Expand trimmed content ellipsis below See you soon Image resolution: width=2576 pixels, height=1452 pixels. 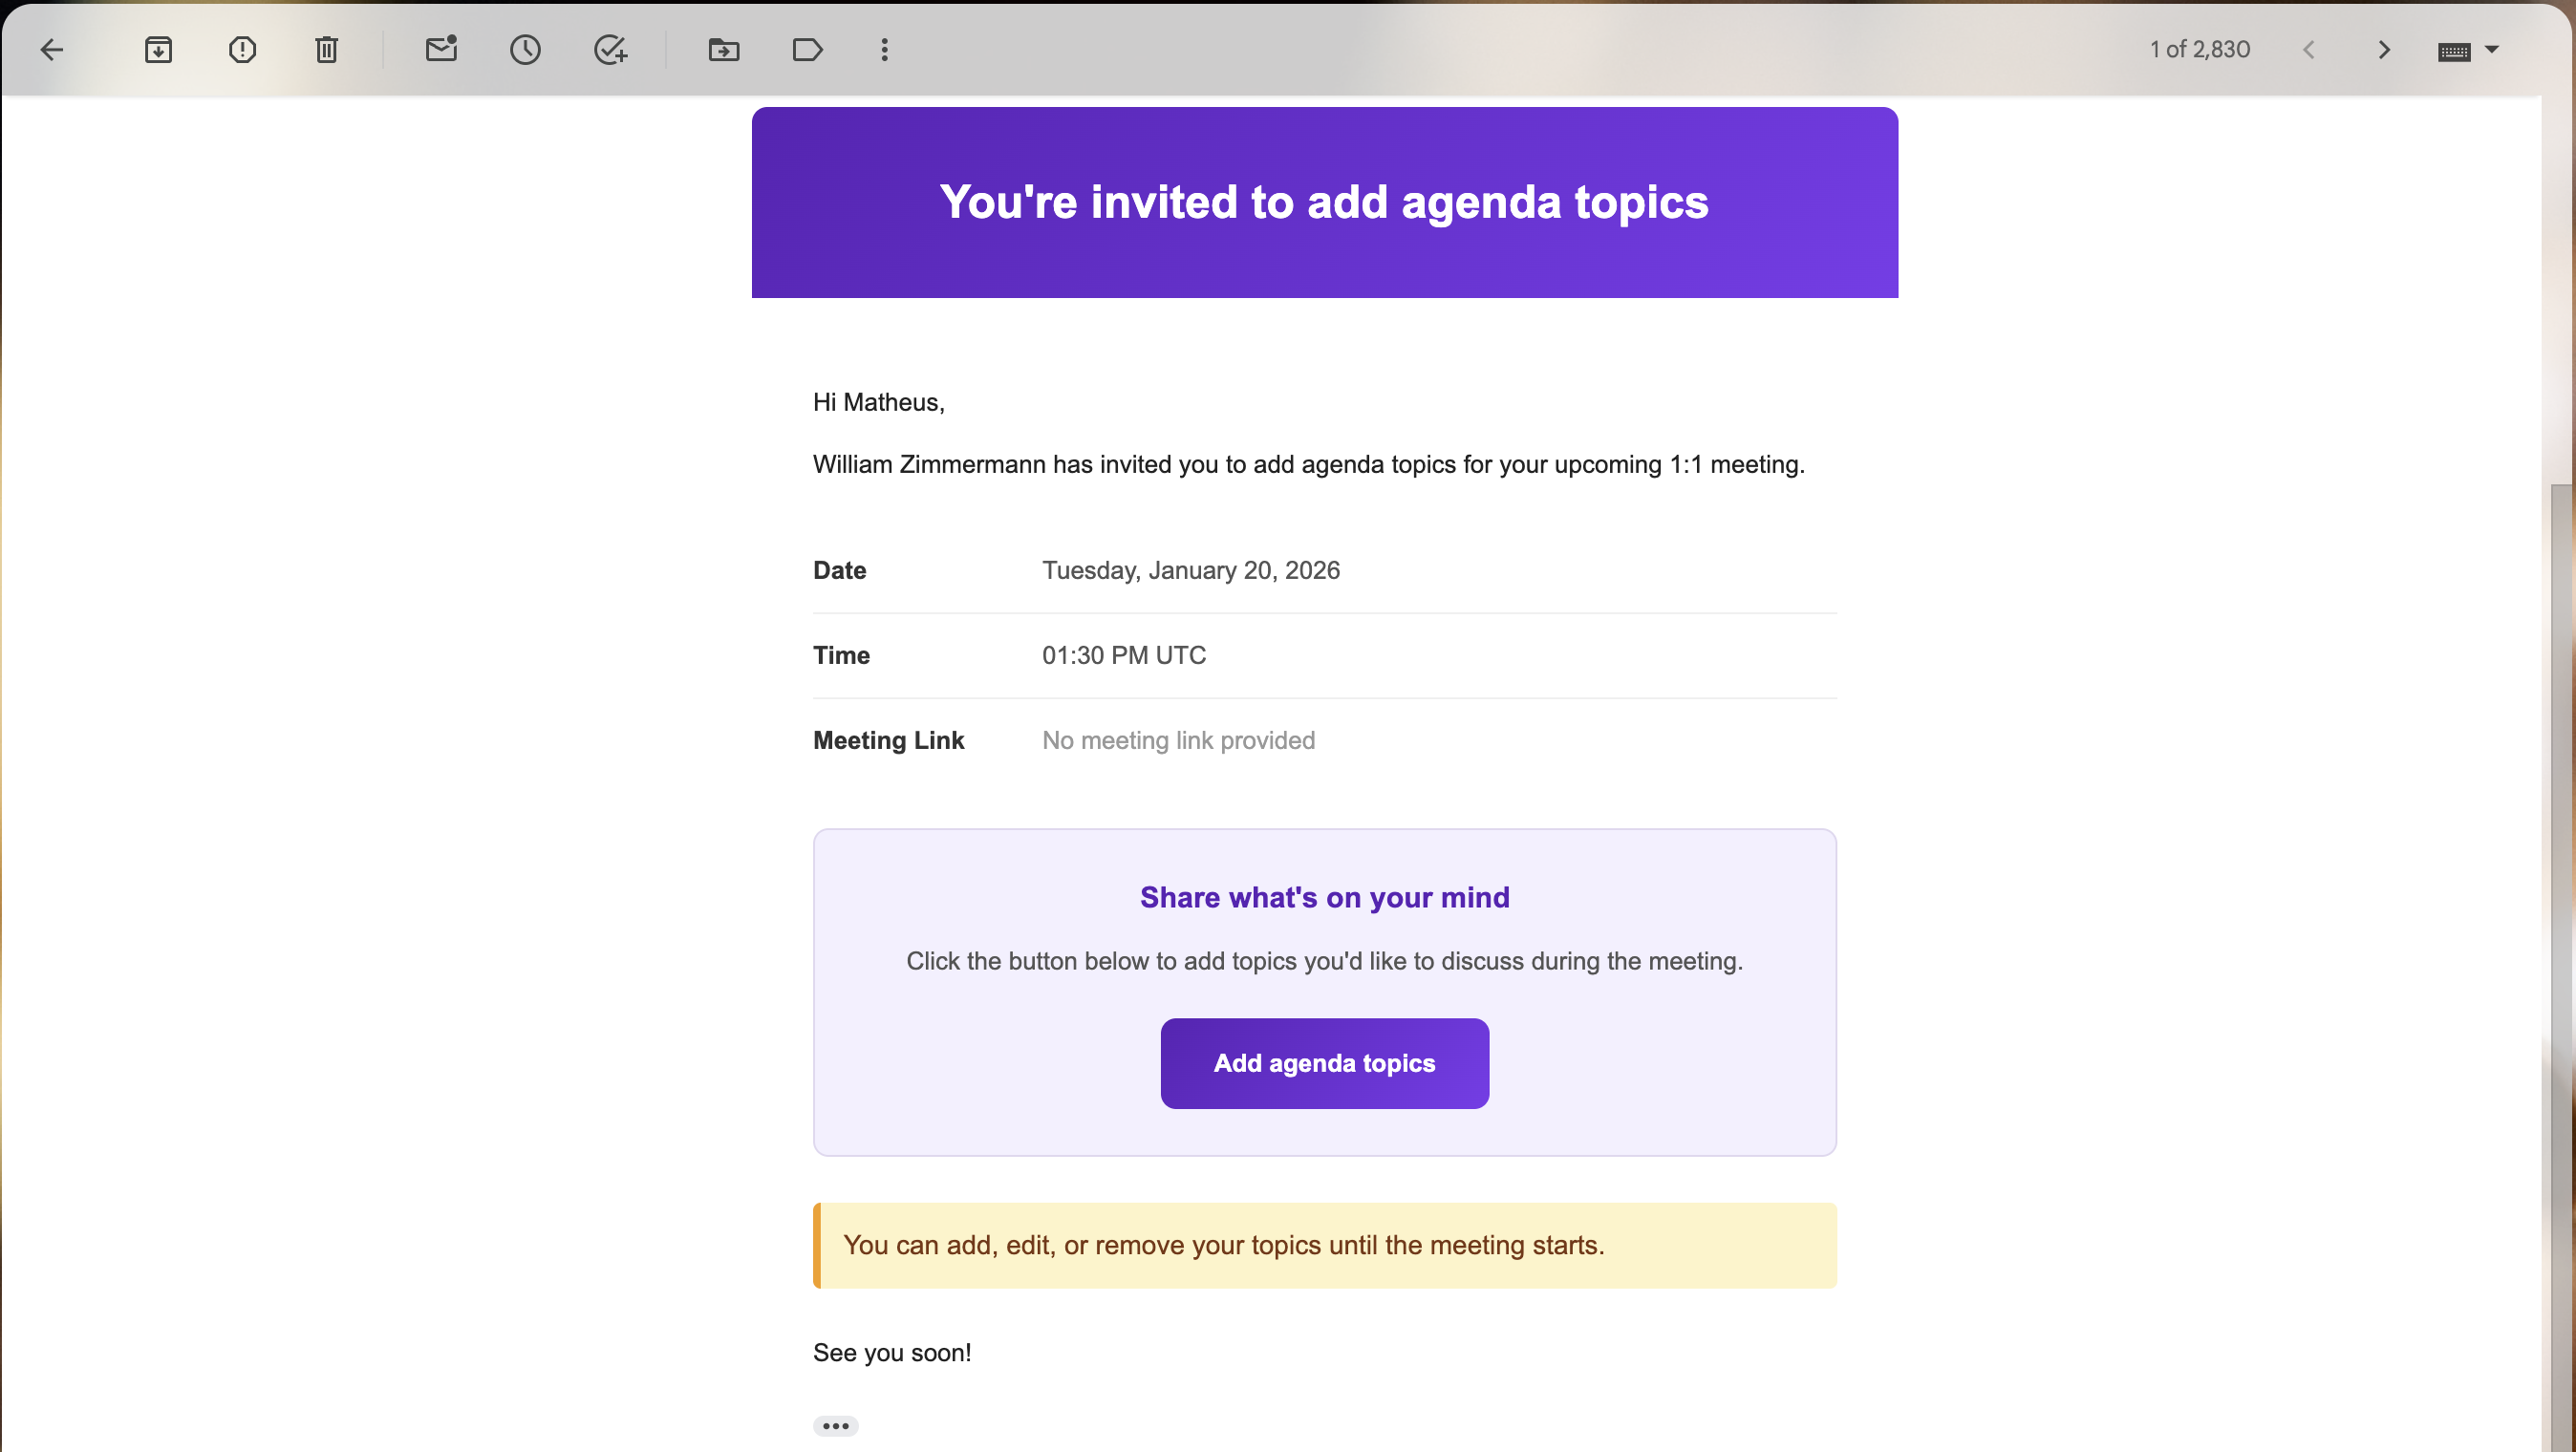[x=835, y=1426]
